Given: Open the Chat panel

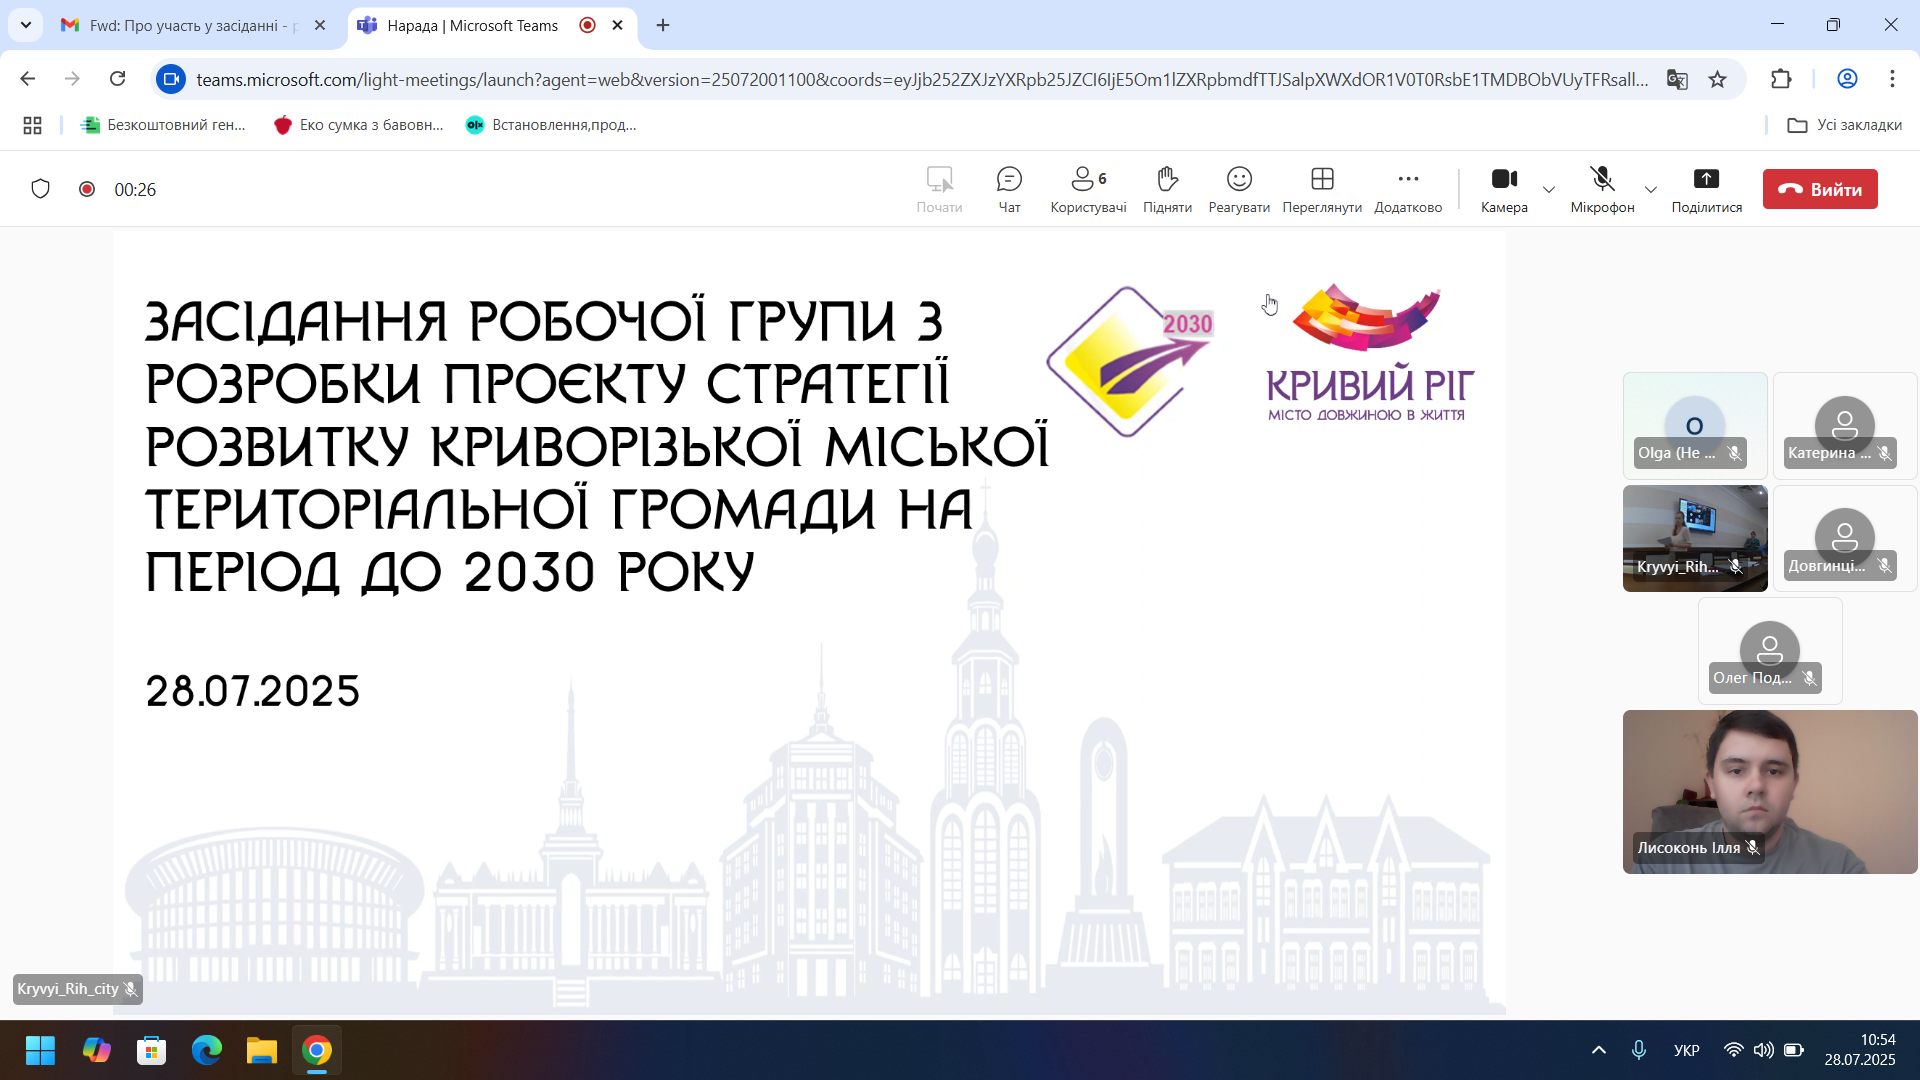Looking at the screenshot, I should pyautogui.click(x=1009, y=188).
